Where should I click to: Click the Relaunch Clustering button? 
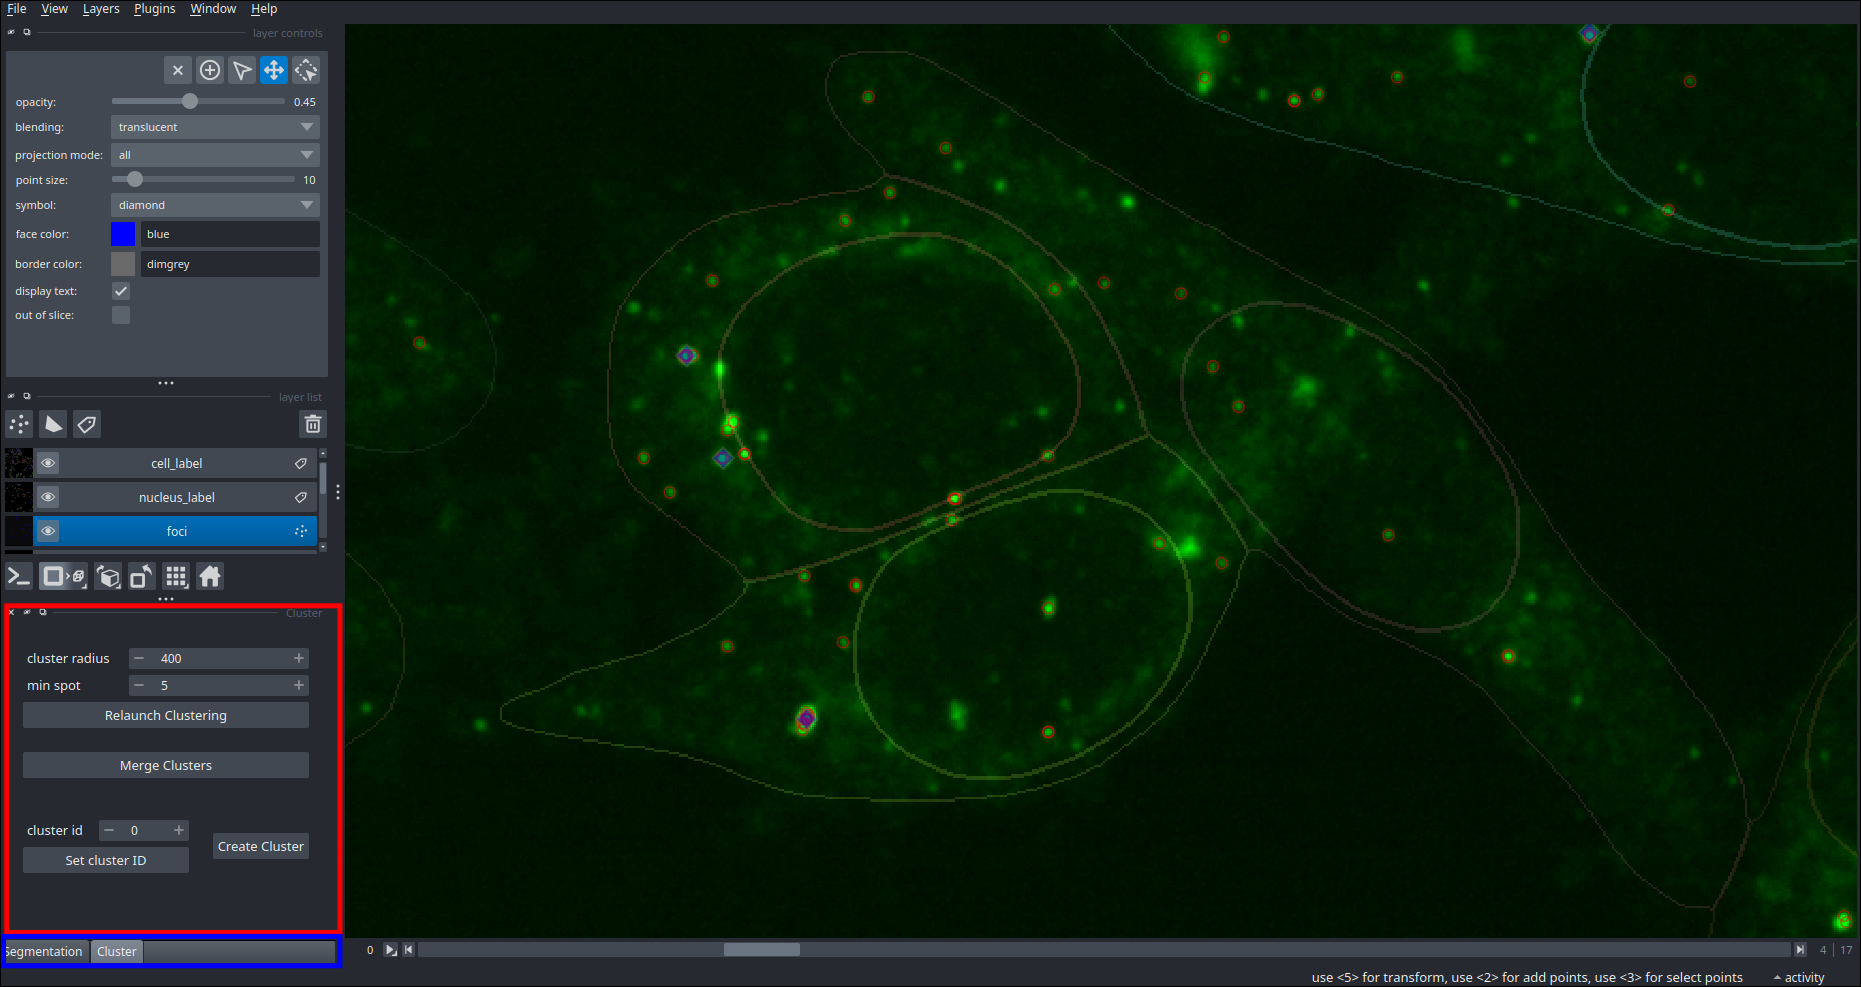click(166, 715)
